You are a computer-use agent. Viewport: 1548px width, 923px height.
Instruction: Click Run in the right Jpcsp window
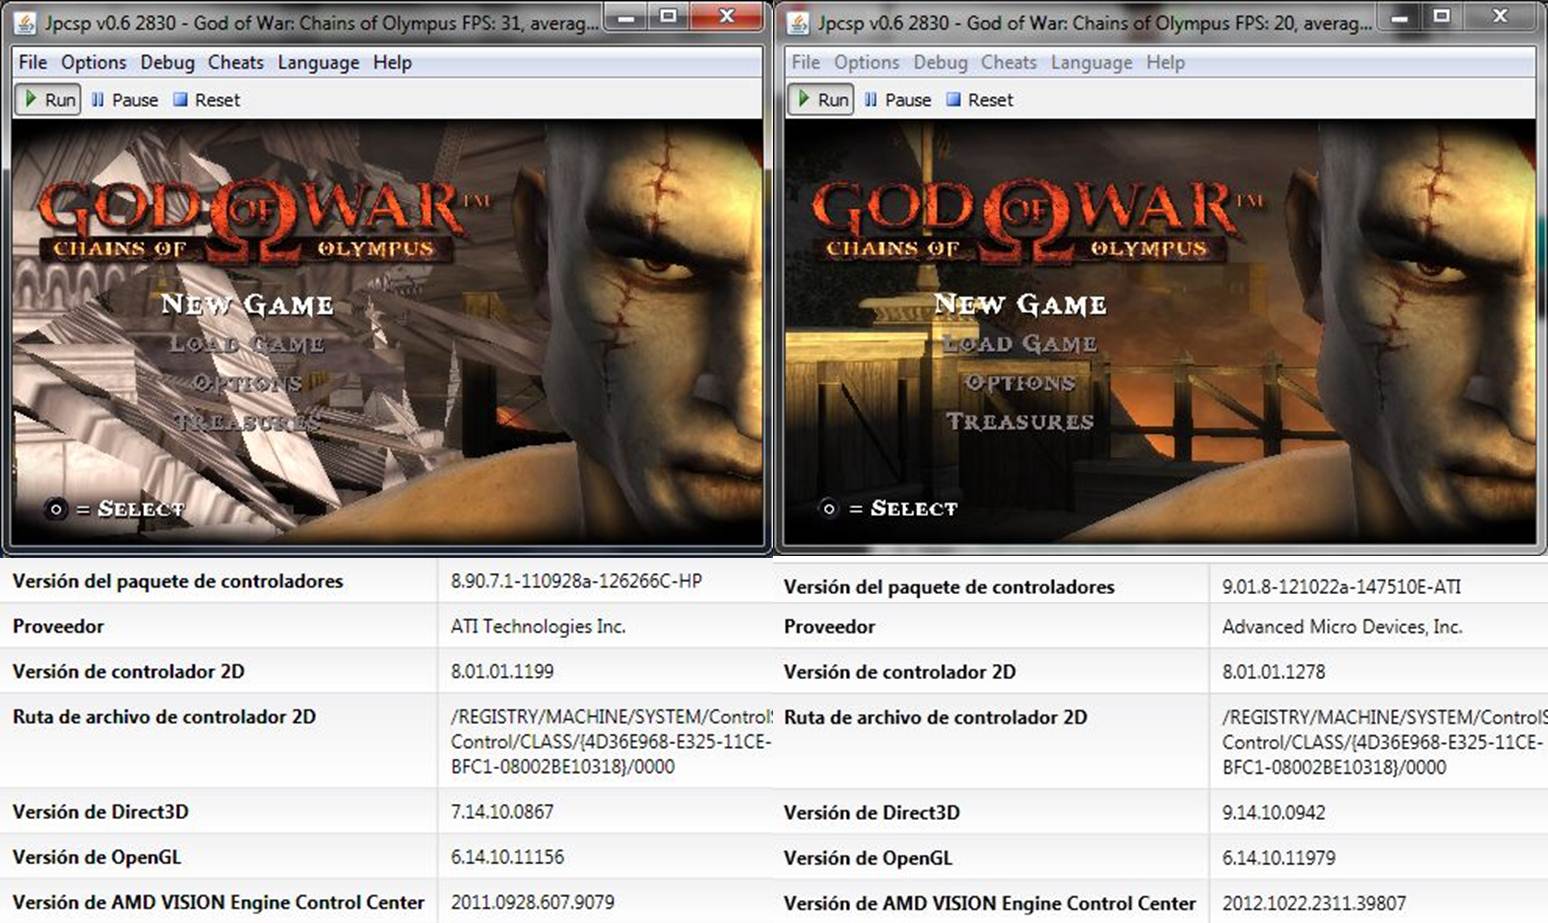(821, 100)
